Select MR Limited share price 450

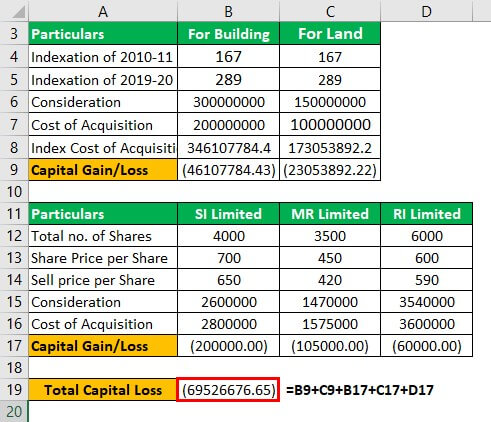(330, 258)
